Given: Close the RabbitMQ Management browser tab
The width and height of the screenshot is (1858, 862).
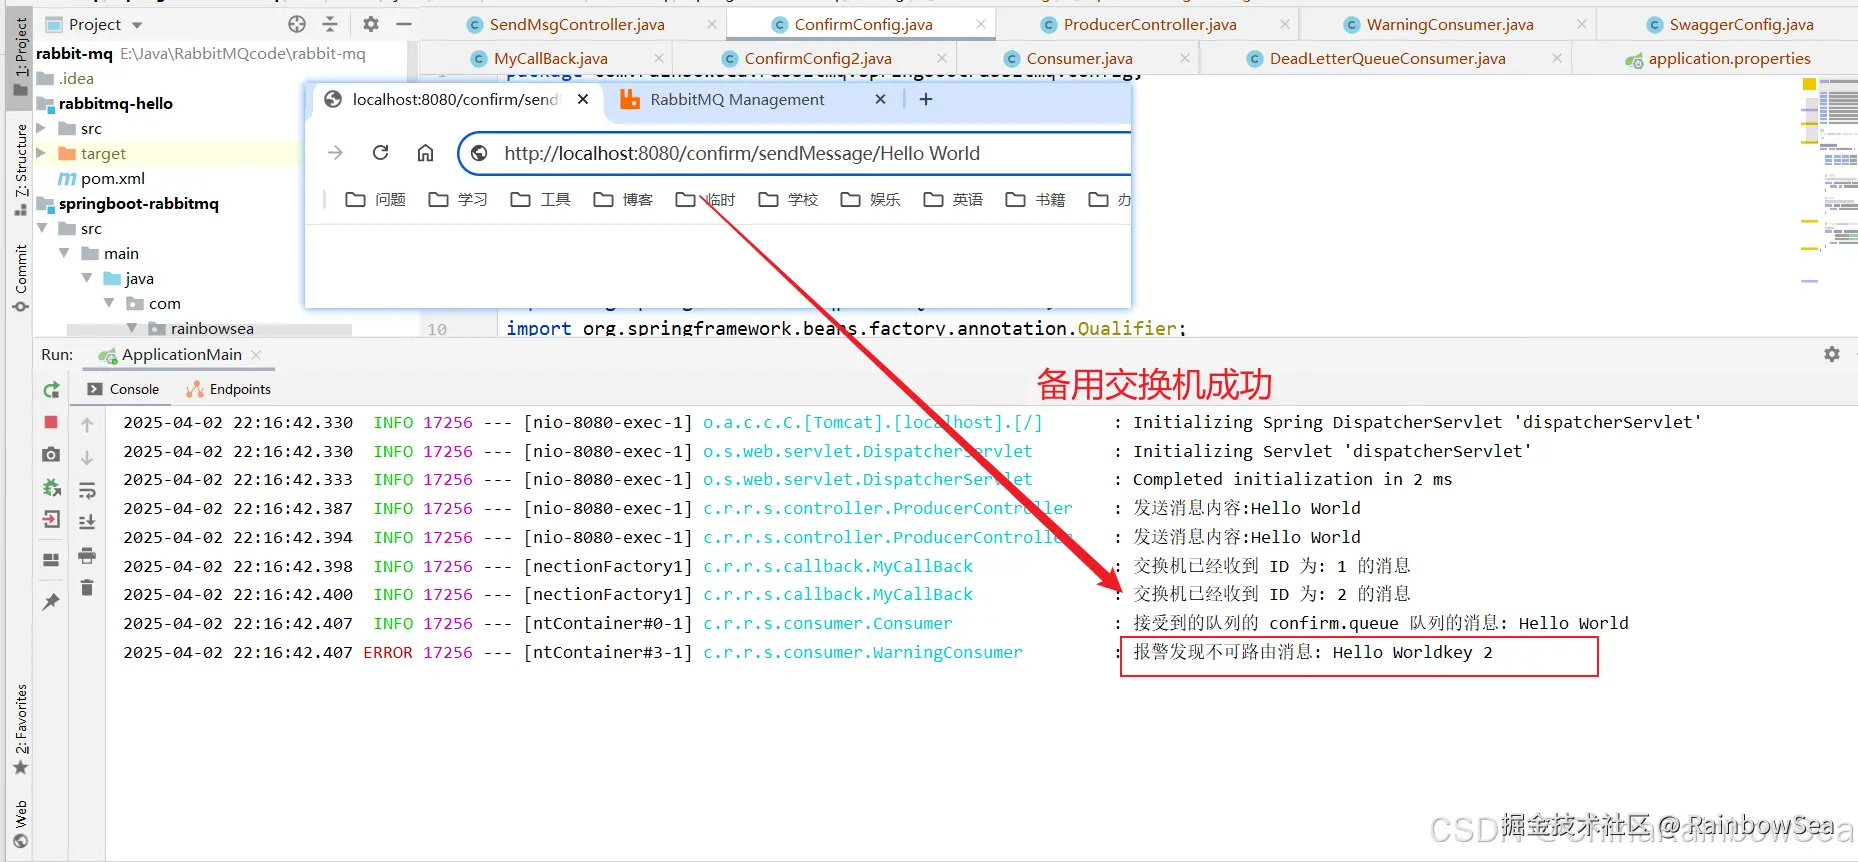Looking at the screenshot, I should click(x=880, y=99).
